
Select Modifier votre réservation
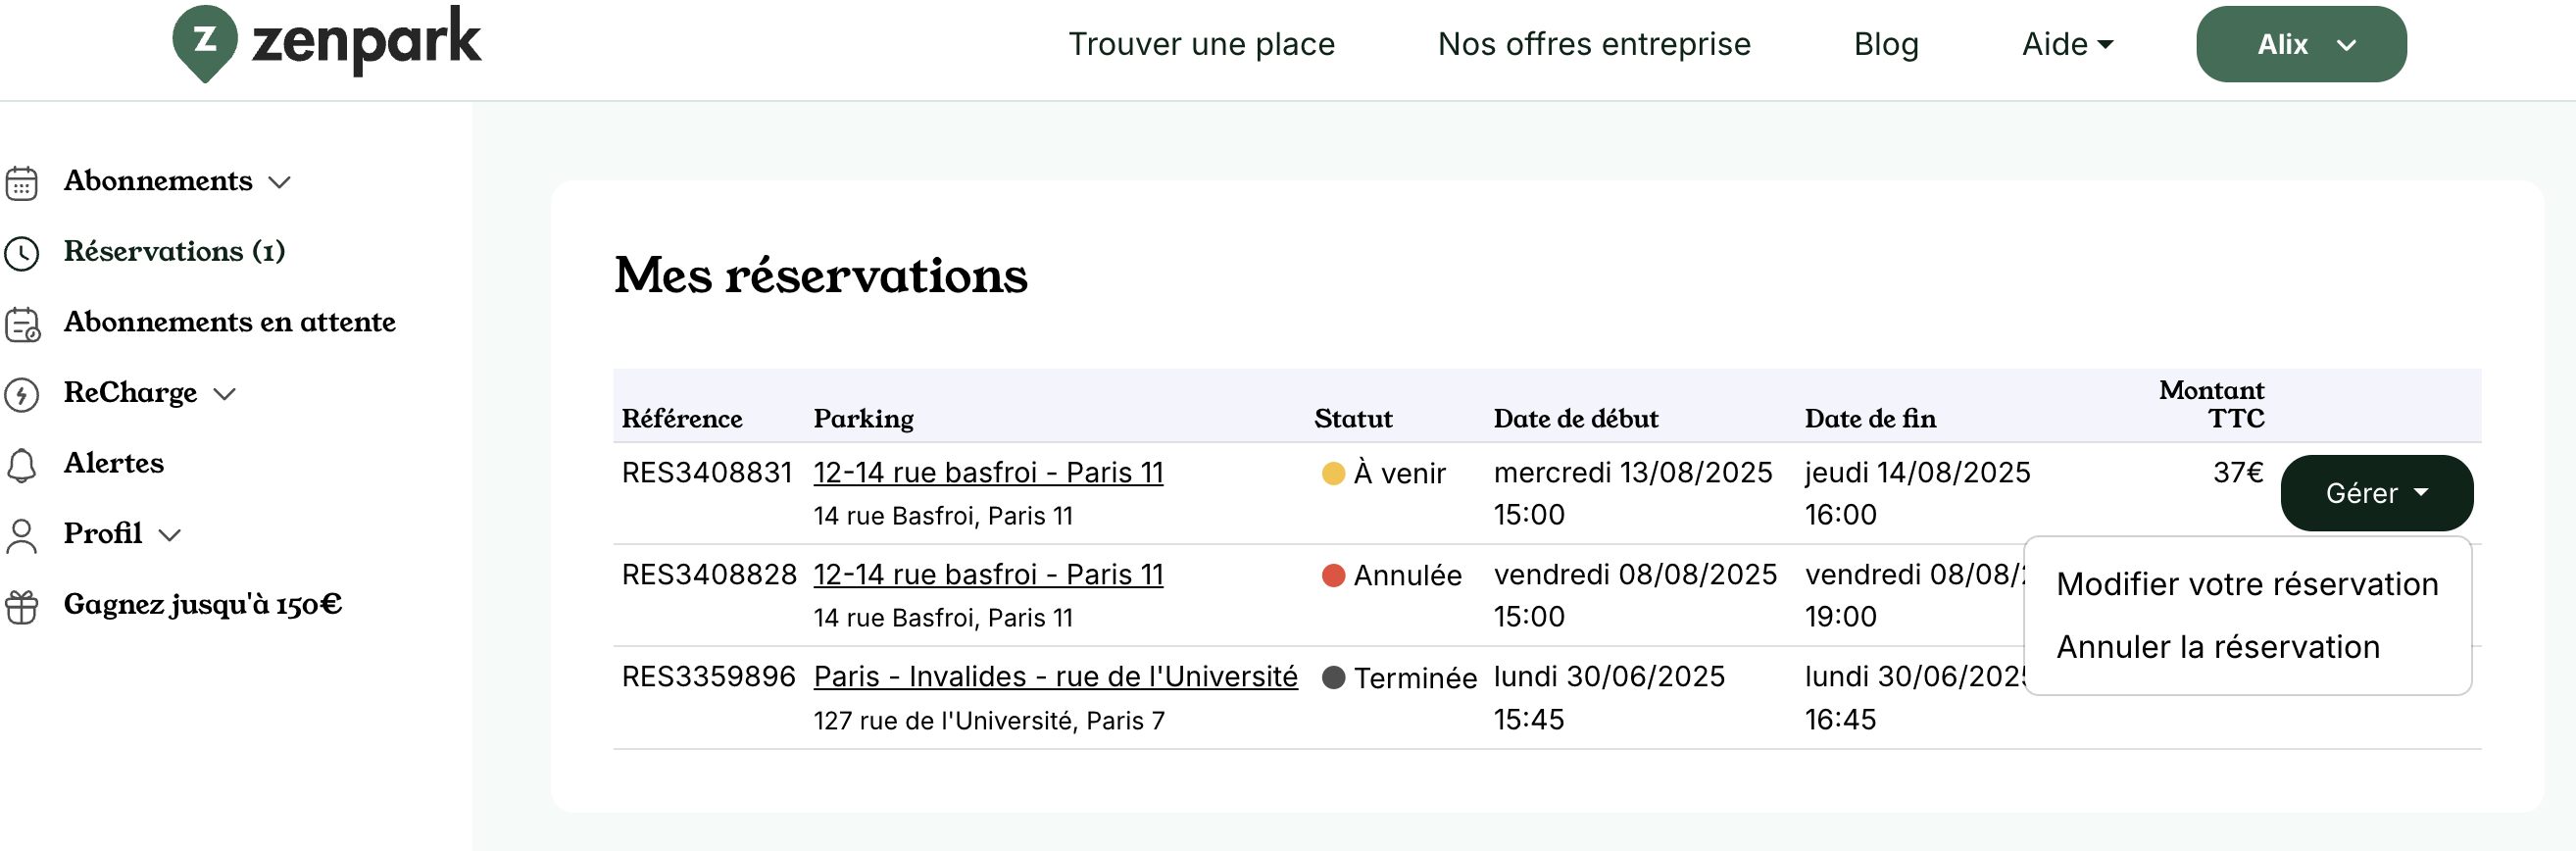2247,584
